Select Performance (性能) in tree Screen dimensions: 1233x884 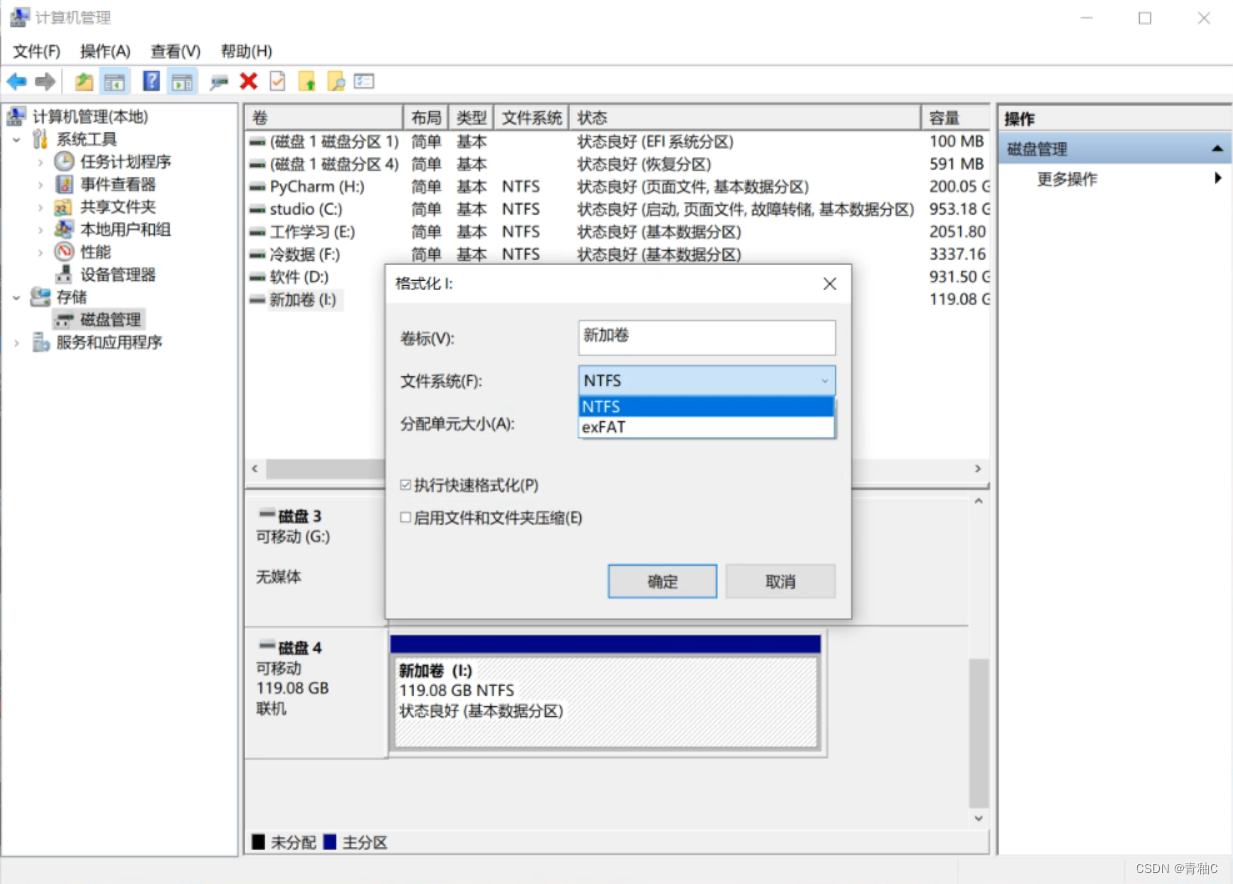[95, 252]
